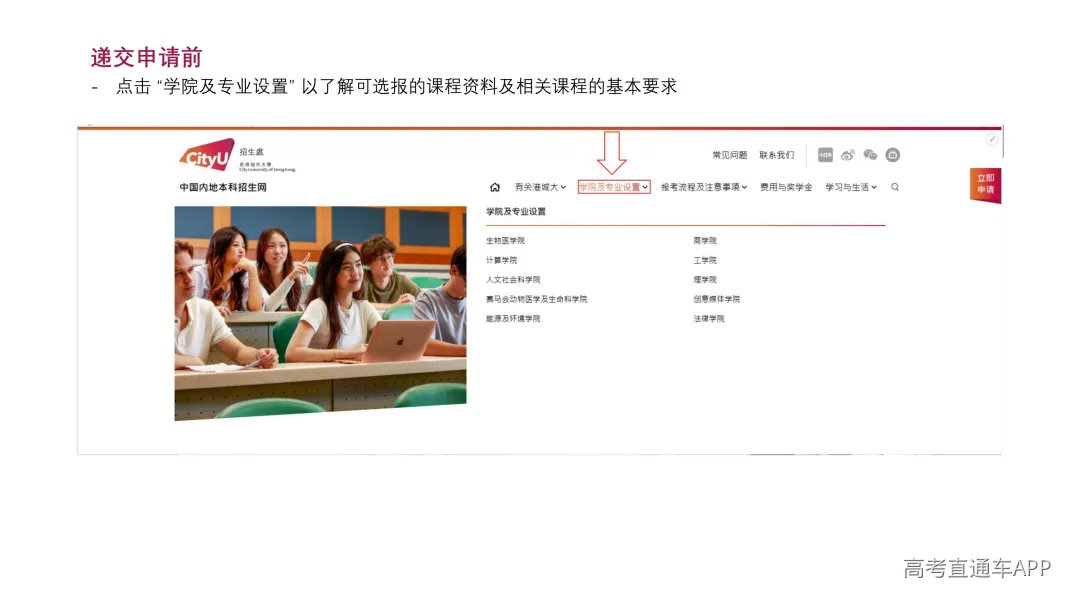Viewport: 1080px width, 608px height.
Task: Open the Weibo social icon
Action: click(848, 155)
